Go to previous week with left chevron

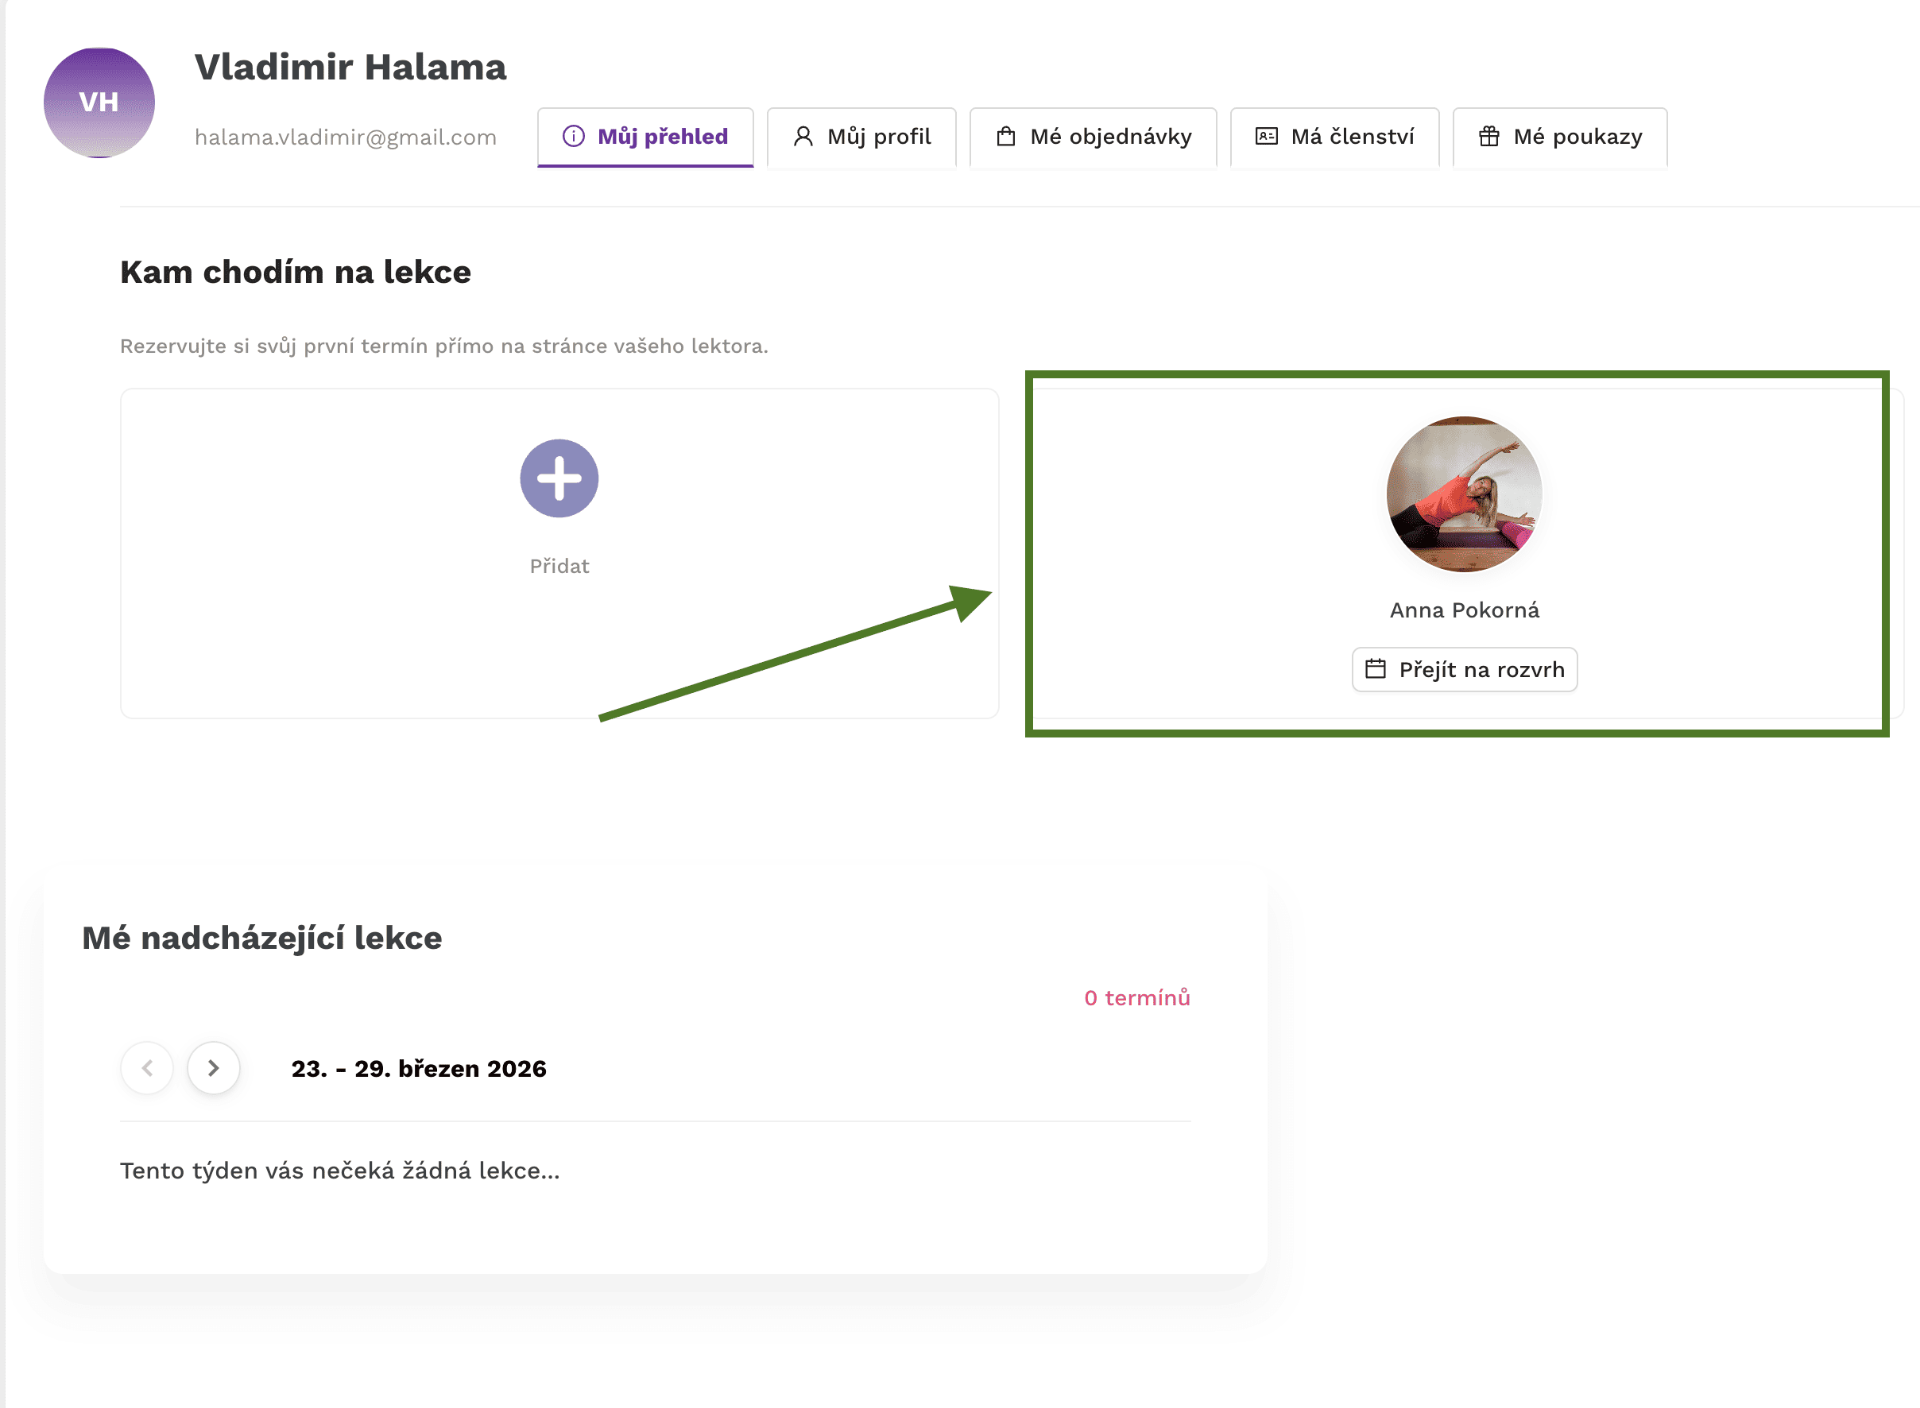147,1068
